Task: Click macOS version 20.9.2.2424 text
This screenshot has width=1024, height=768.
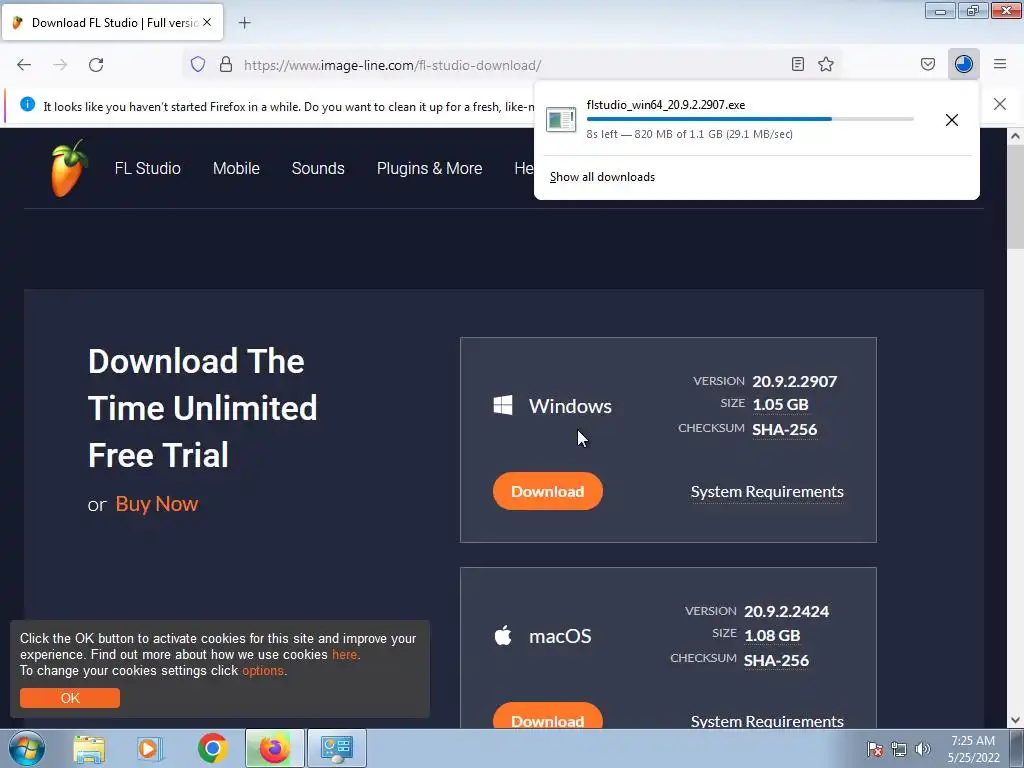Action: pos(786,612)
